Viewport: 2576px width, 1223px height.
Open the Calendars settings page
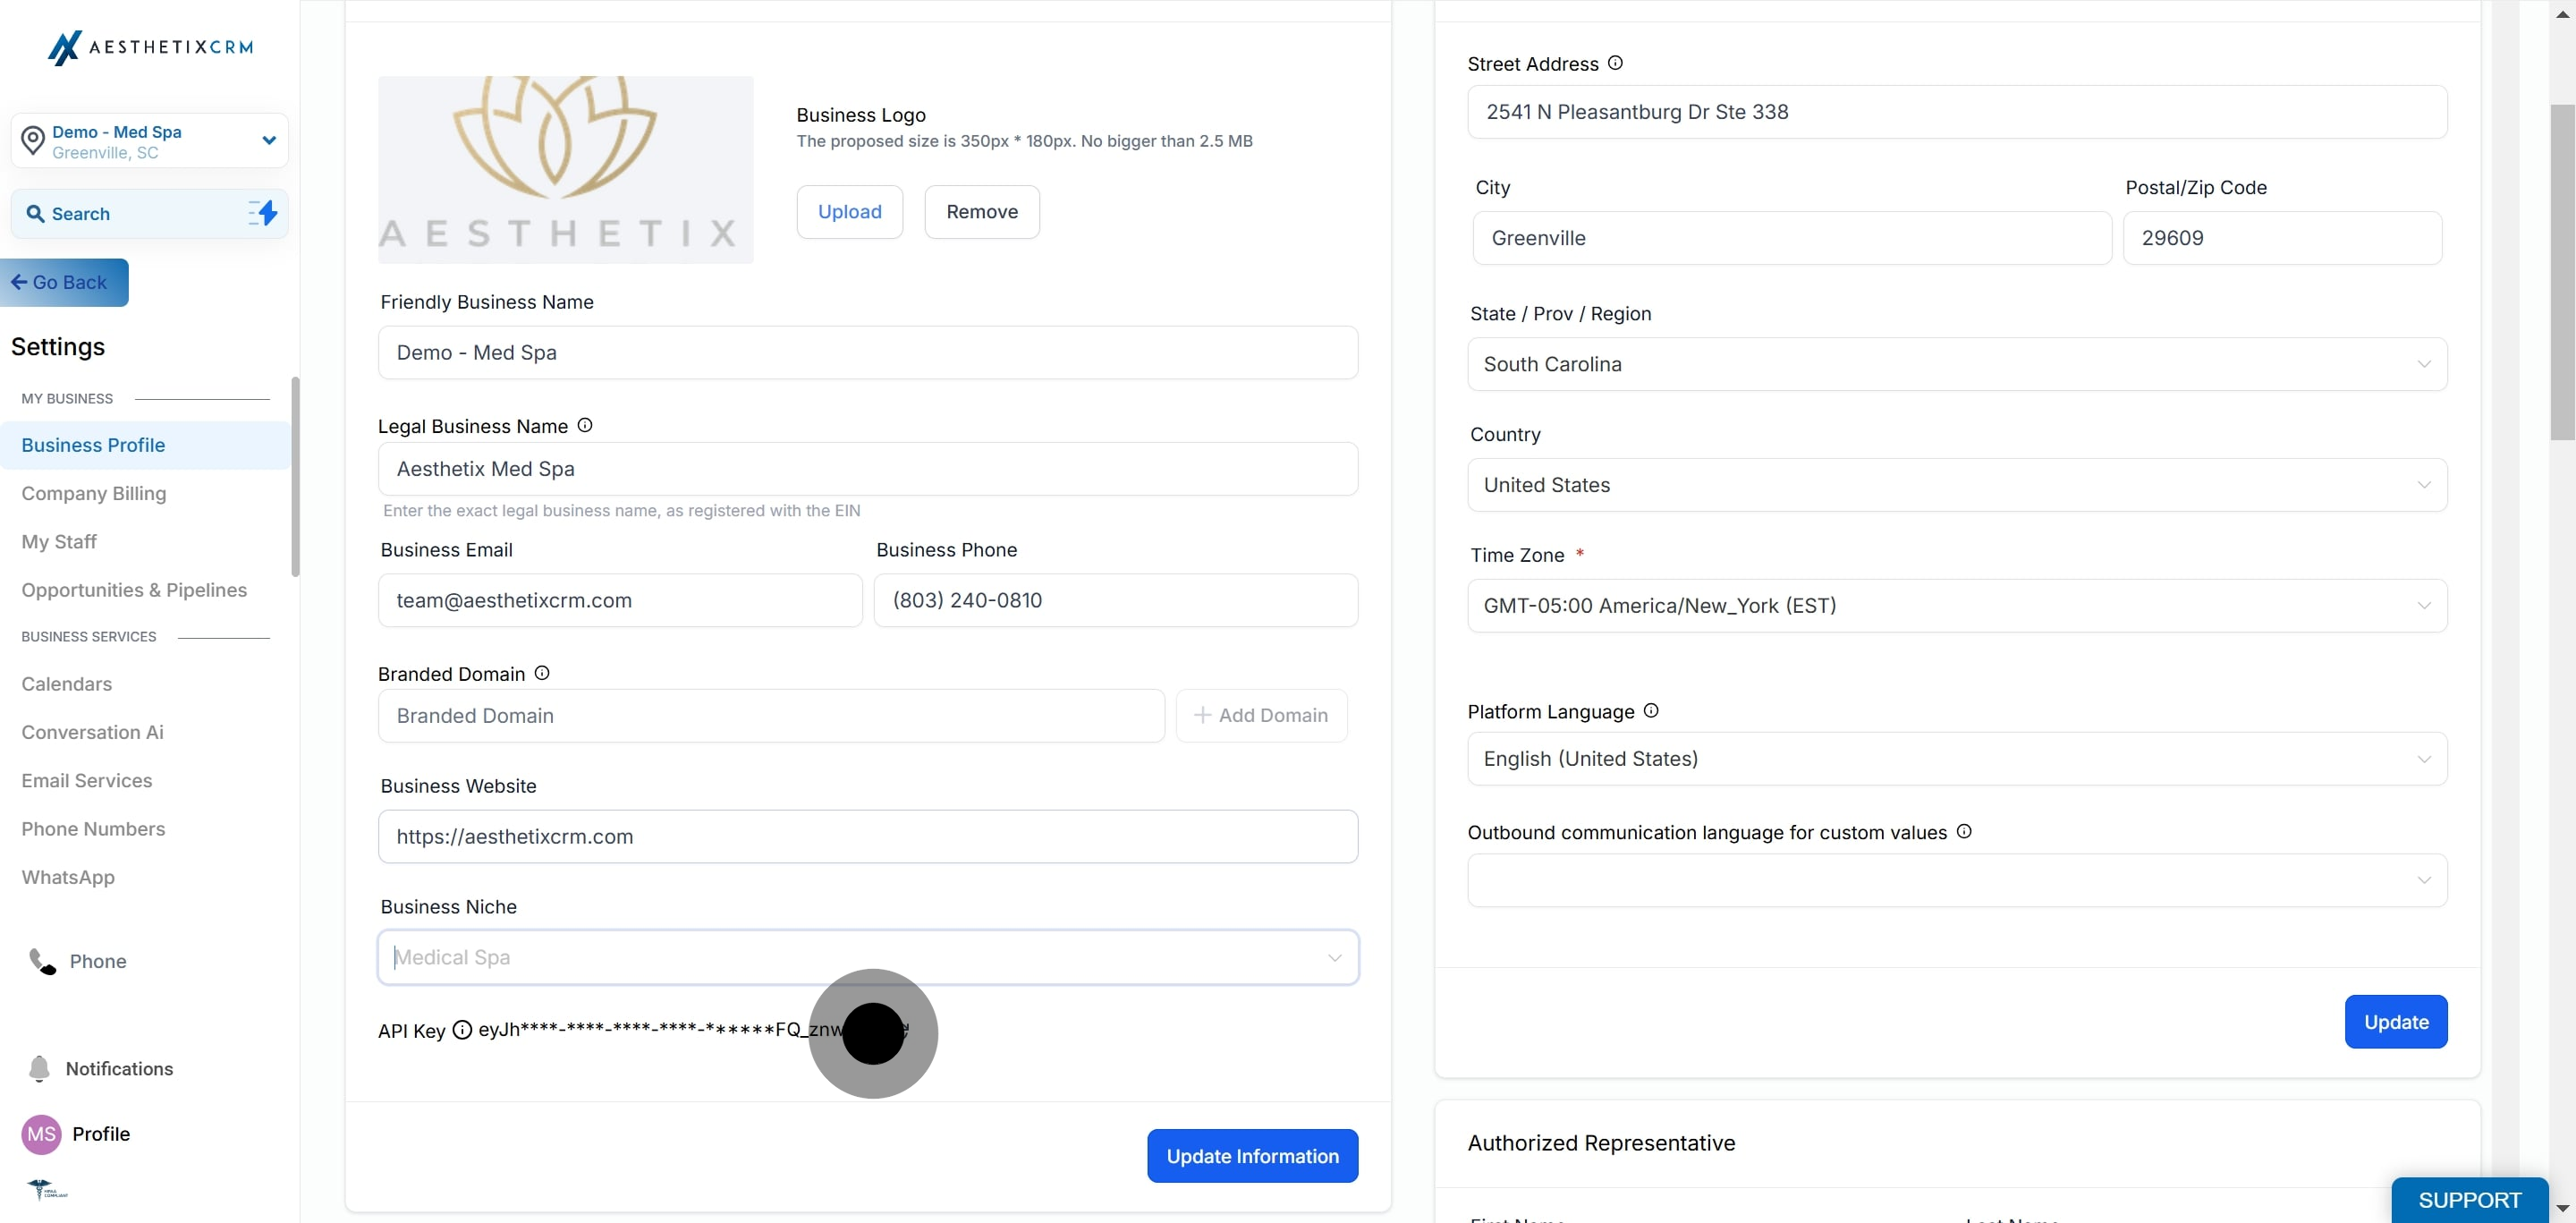click(x=67, y=684)
